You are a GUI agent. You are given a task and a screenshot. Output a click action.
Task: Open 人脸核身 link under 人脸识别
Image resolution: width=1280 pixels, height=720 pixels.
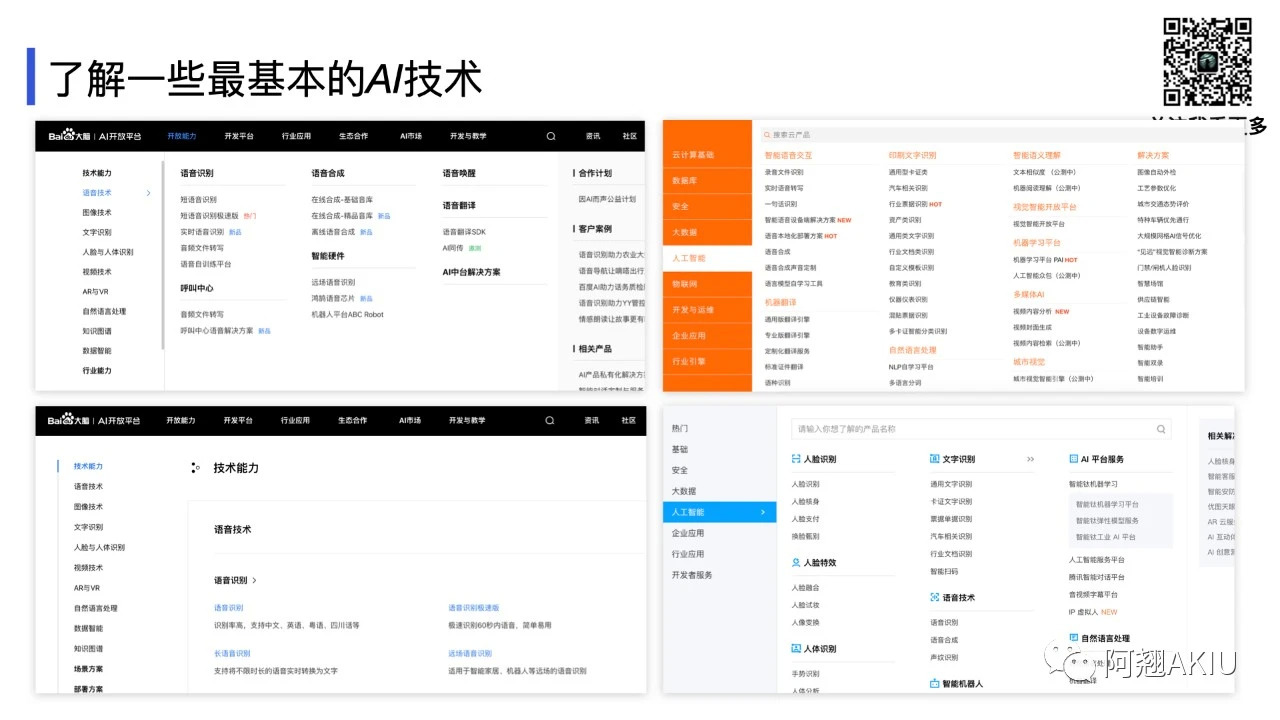point(805,501)
